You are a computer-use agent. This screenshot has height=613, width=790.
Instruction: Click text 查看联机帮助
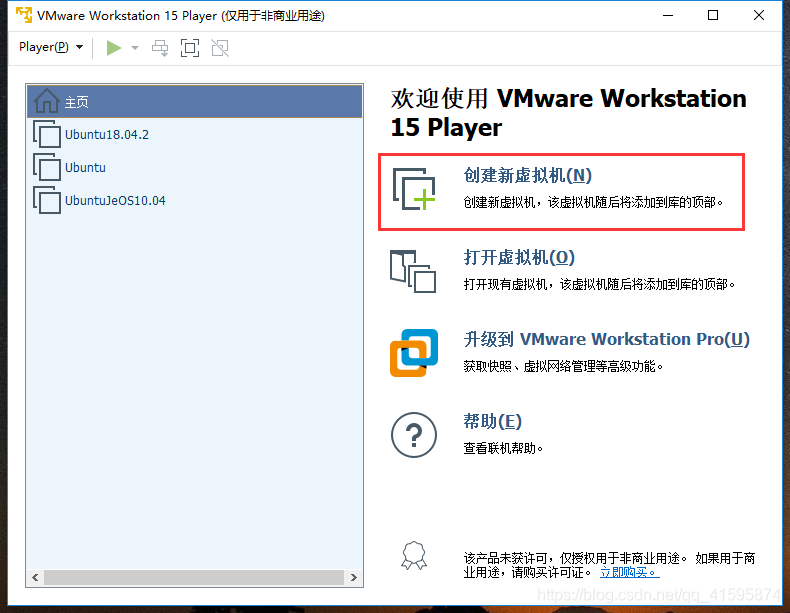click(x=503, y=448)
